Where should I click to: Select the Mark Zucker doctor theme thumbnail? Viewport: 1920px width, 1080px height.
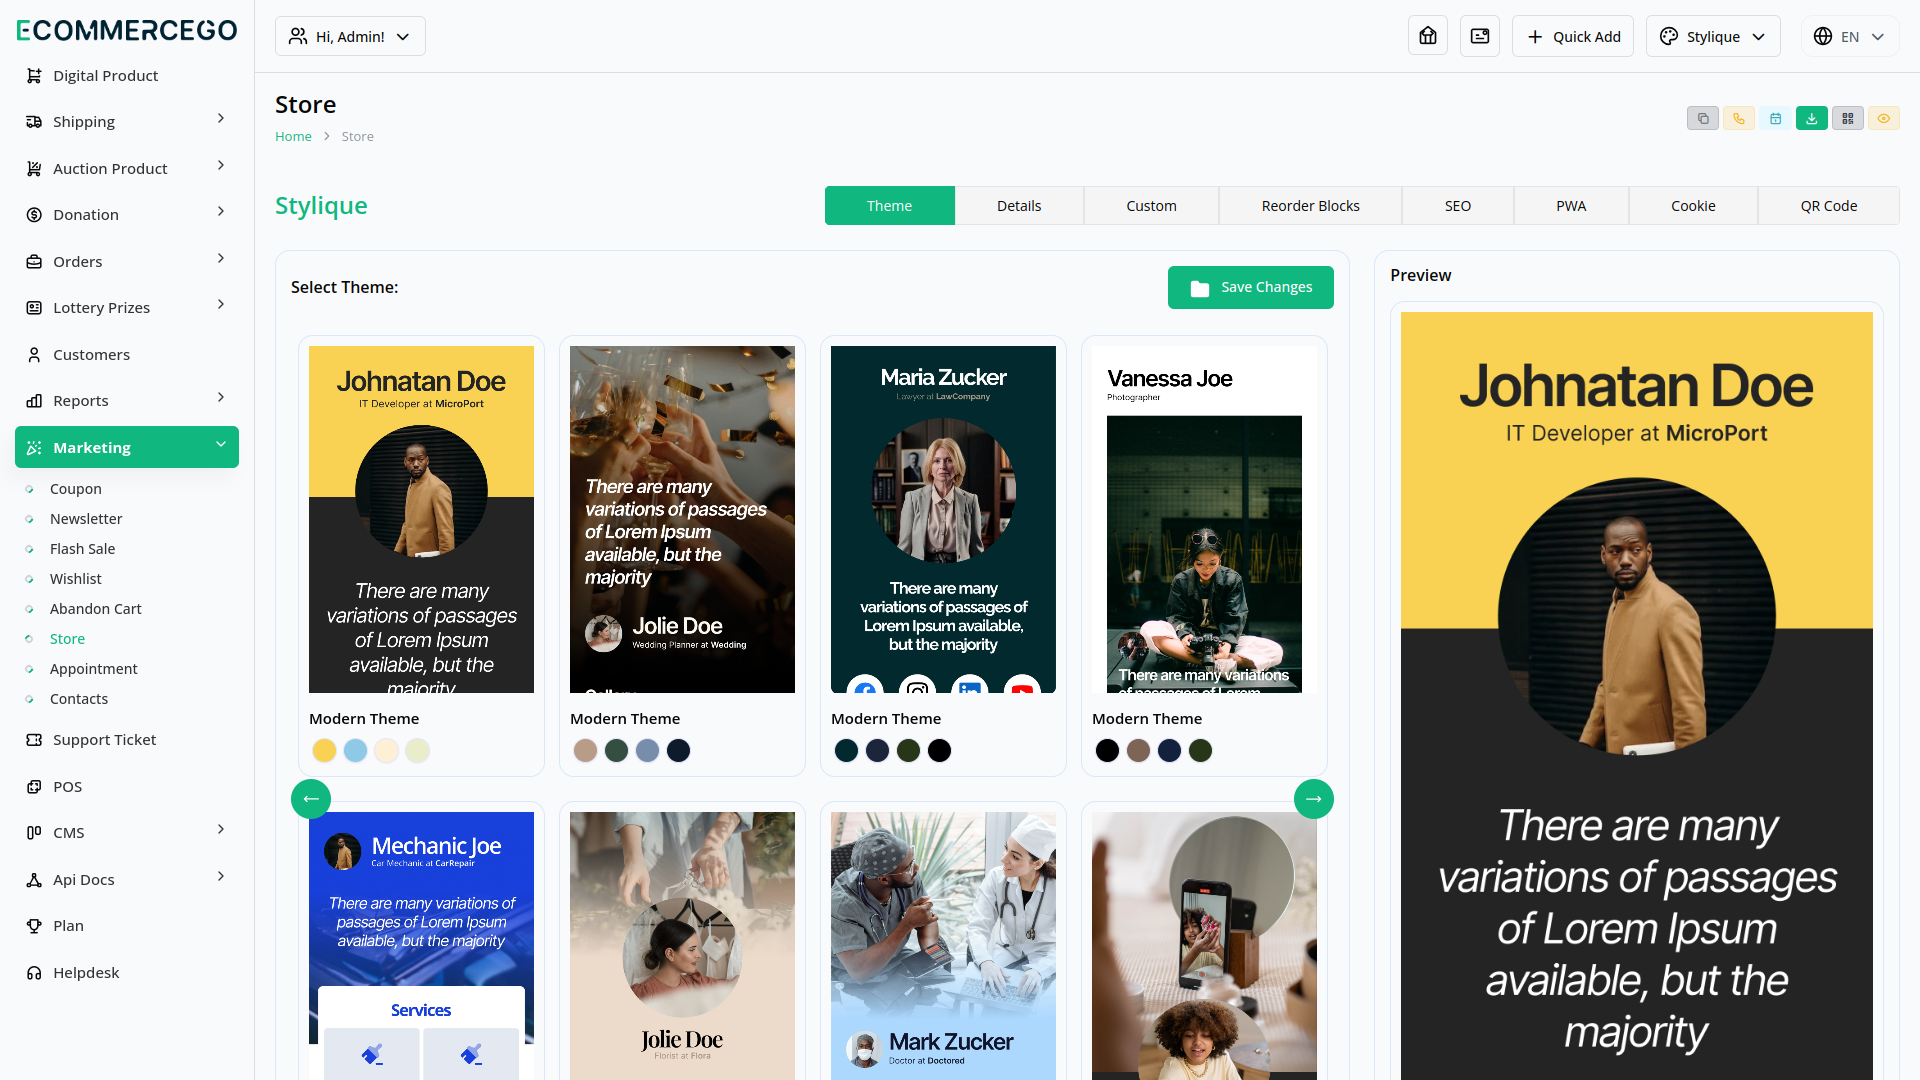click(x=943, y=945)
